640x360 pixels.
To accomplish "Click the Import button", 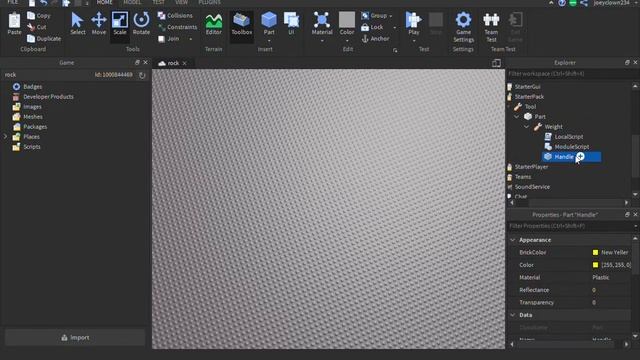I will pos(75,338).
